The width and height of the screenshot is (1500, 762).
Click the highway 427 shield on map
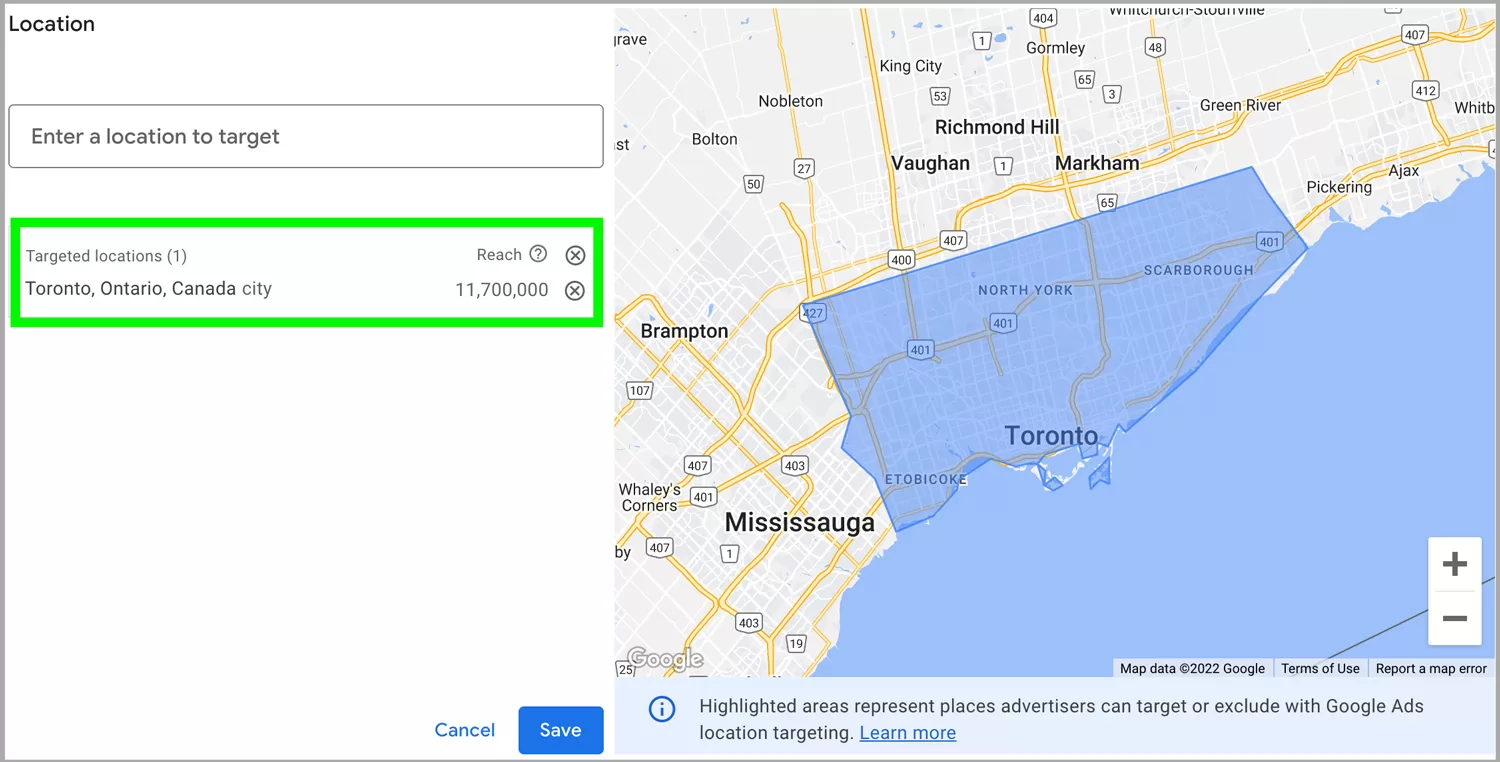click(x=813, y=313)
